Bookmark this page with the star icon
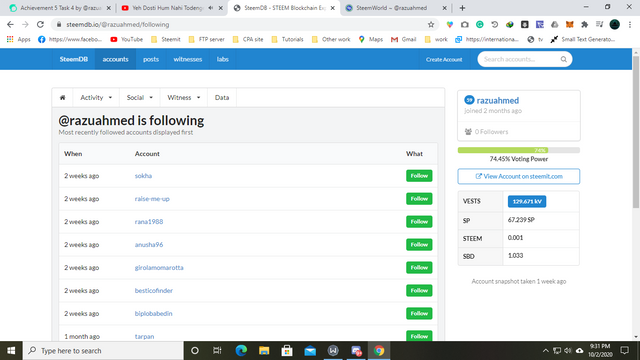The height and width of the screenshot is (360, 640). [x=431, y=24]
